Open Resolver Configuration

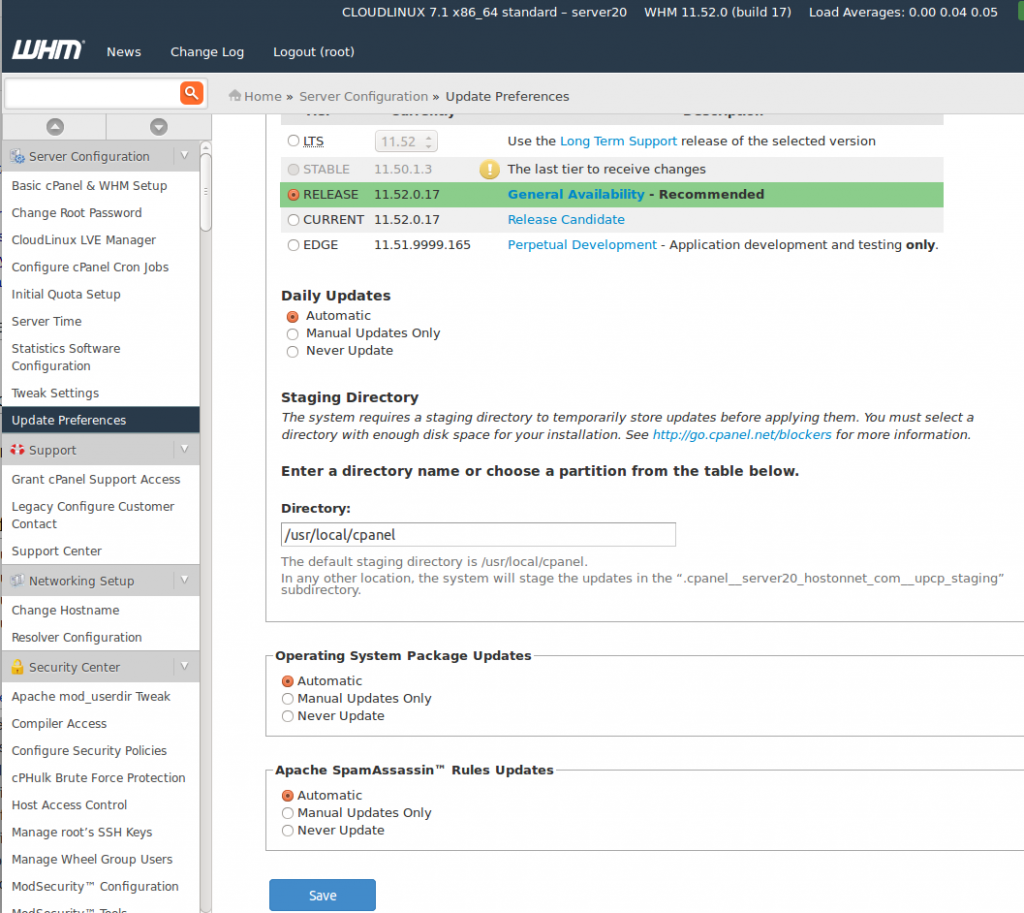coord(76,637)
